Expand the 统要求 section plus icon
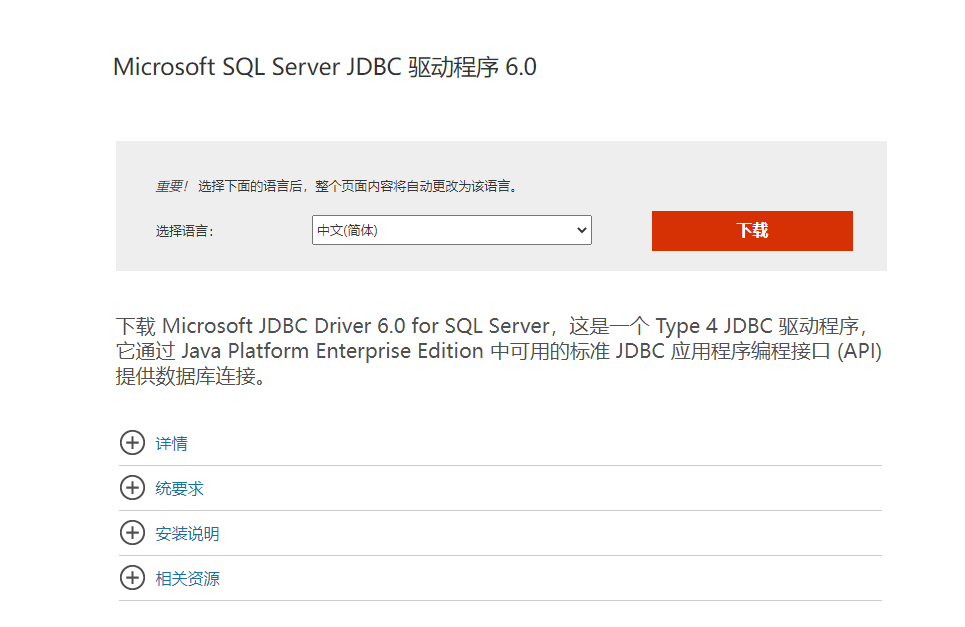This screenshot has width=965, height=627. (132, 487)
